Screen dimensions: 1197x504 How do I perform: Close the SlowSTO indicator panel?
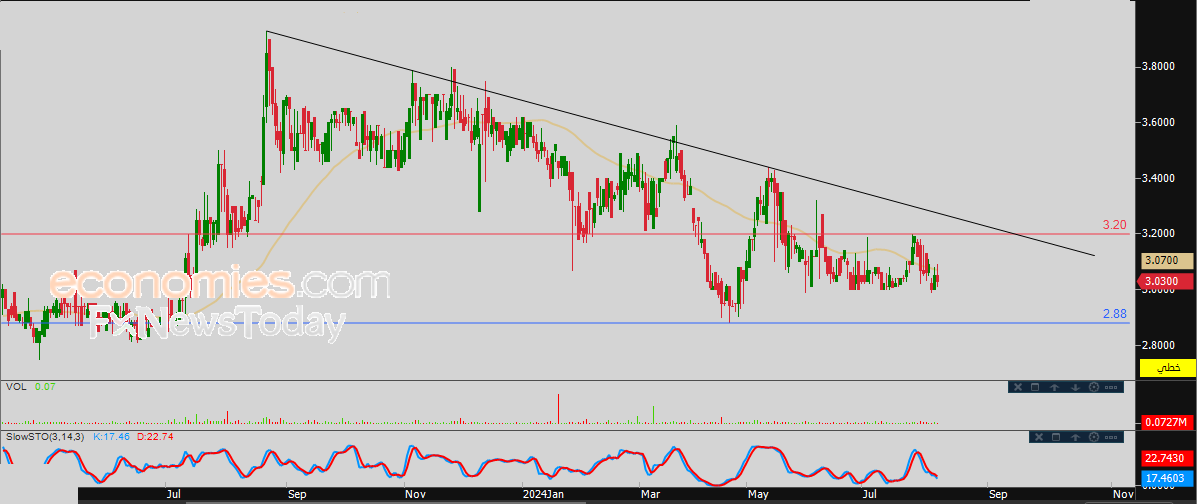click(1039, 437)
